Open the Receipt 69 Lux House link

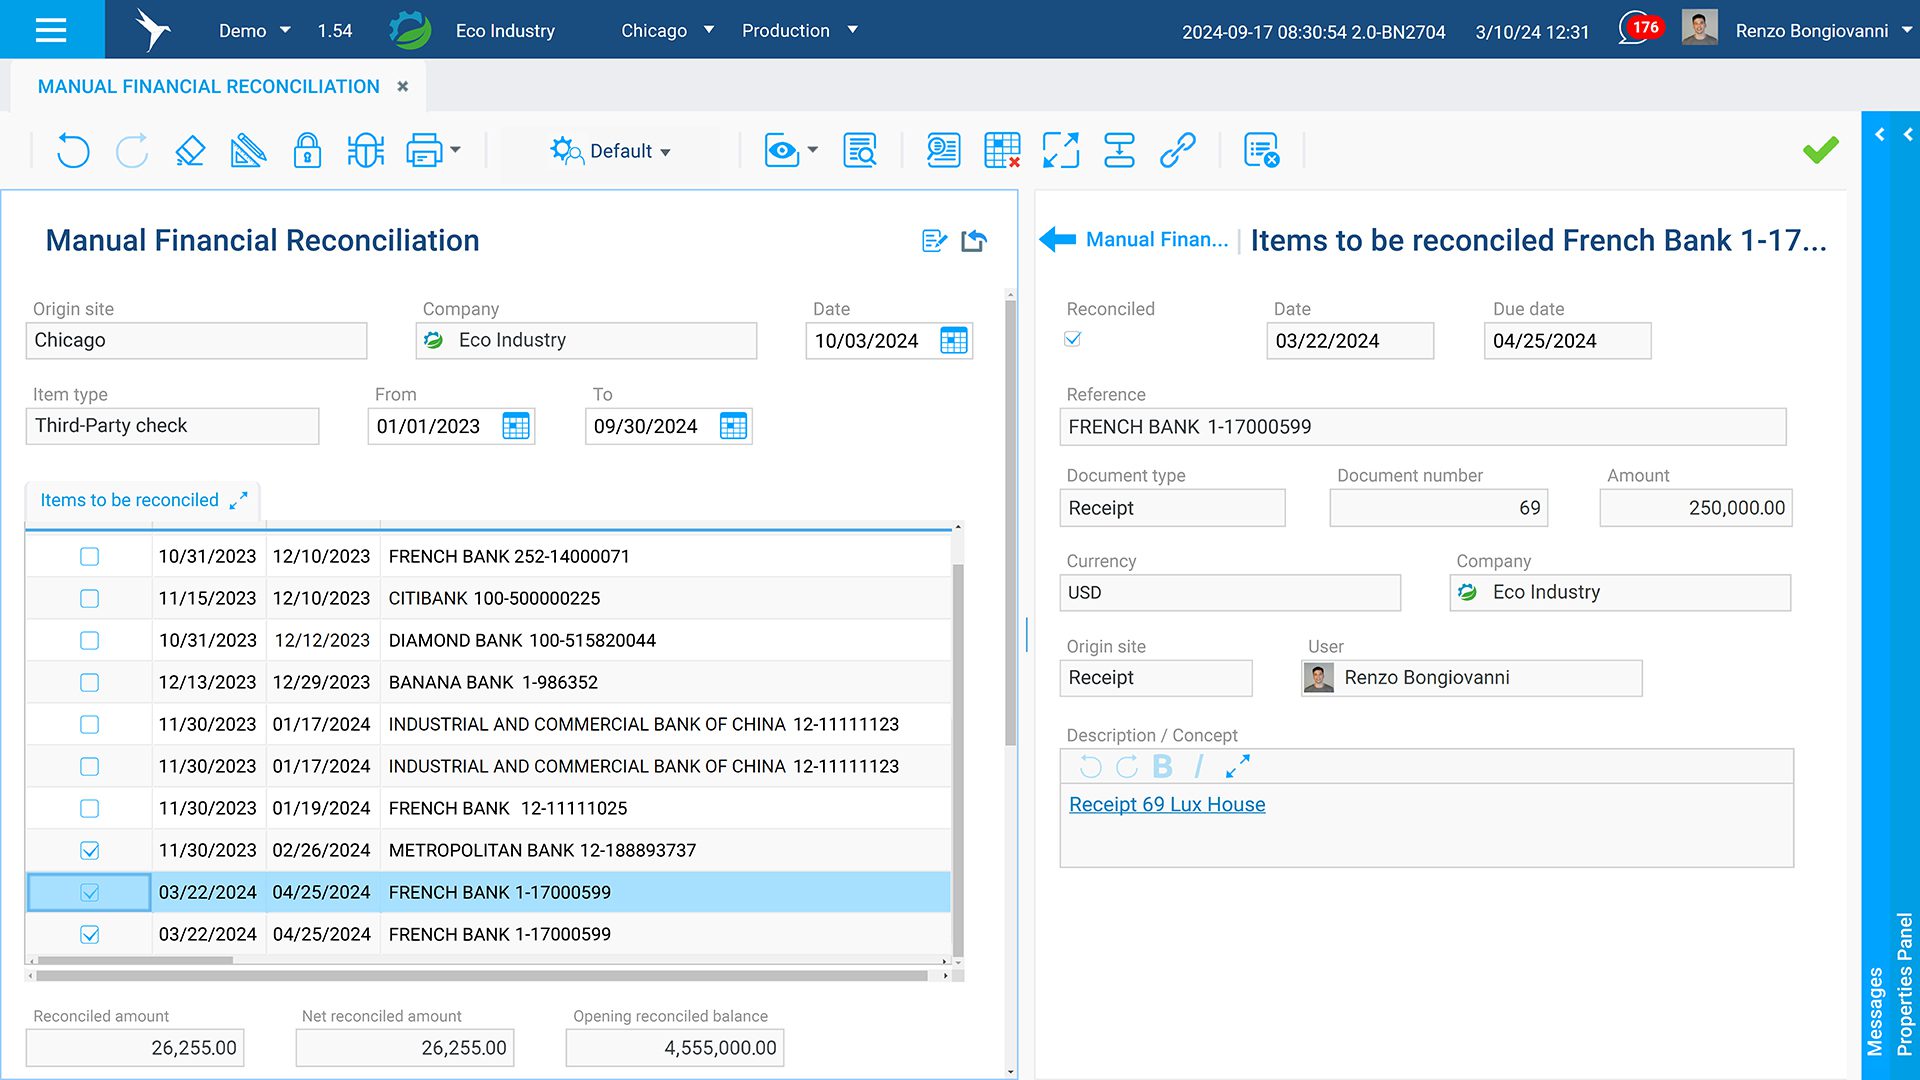click(1166, 805)
